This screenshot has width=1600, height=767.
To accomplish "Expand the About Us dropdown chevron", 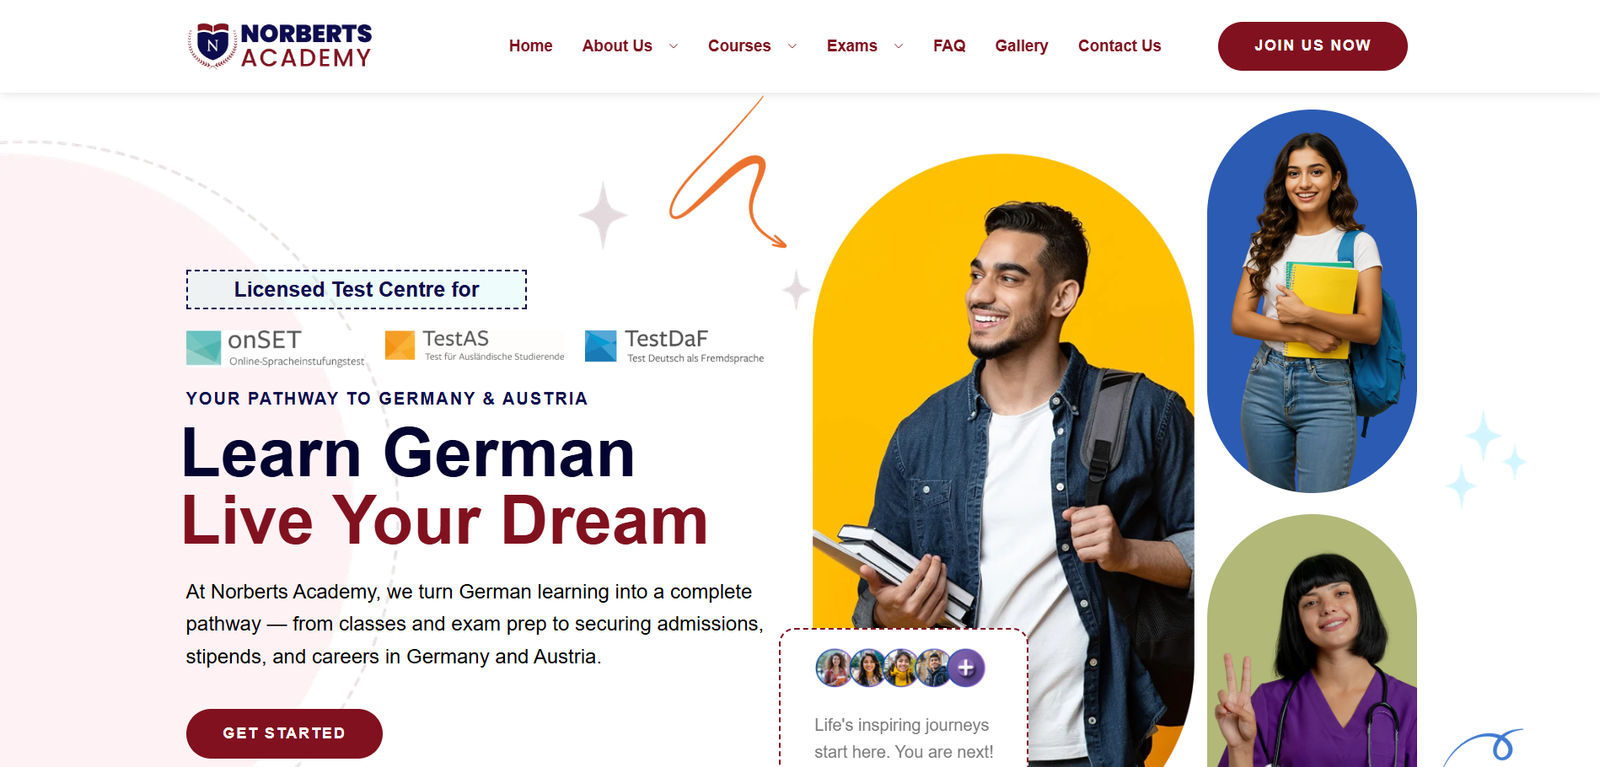I will pyautogui.click(x=673, y=46).
